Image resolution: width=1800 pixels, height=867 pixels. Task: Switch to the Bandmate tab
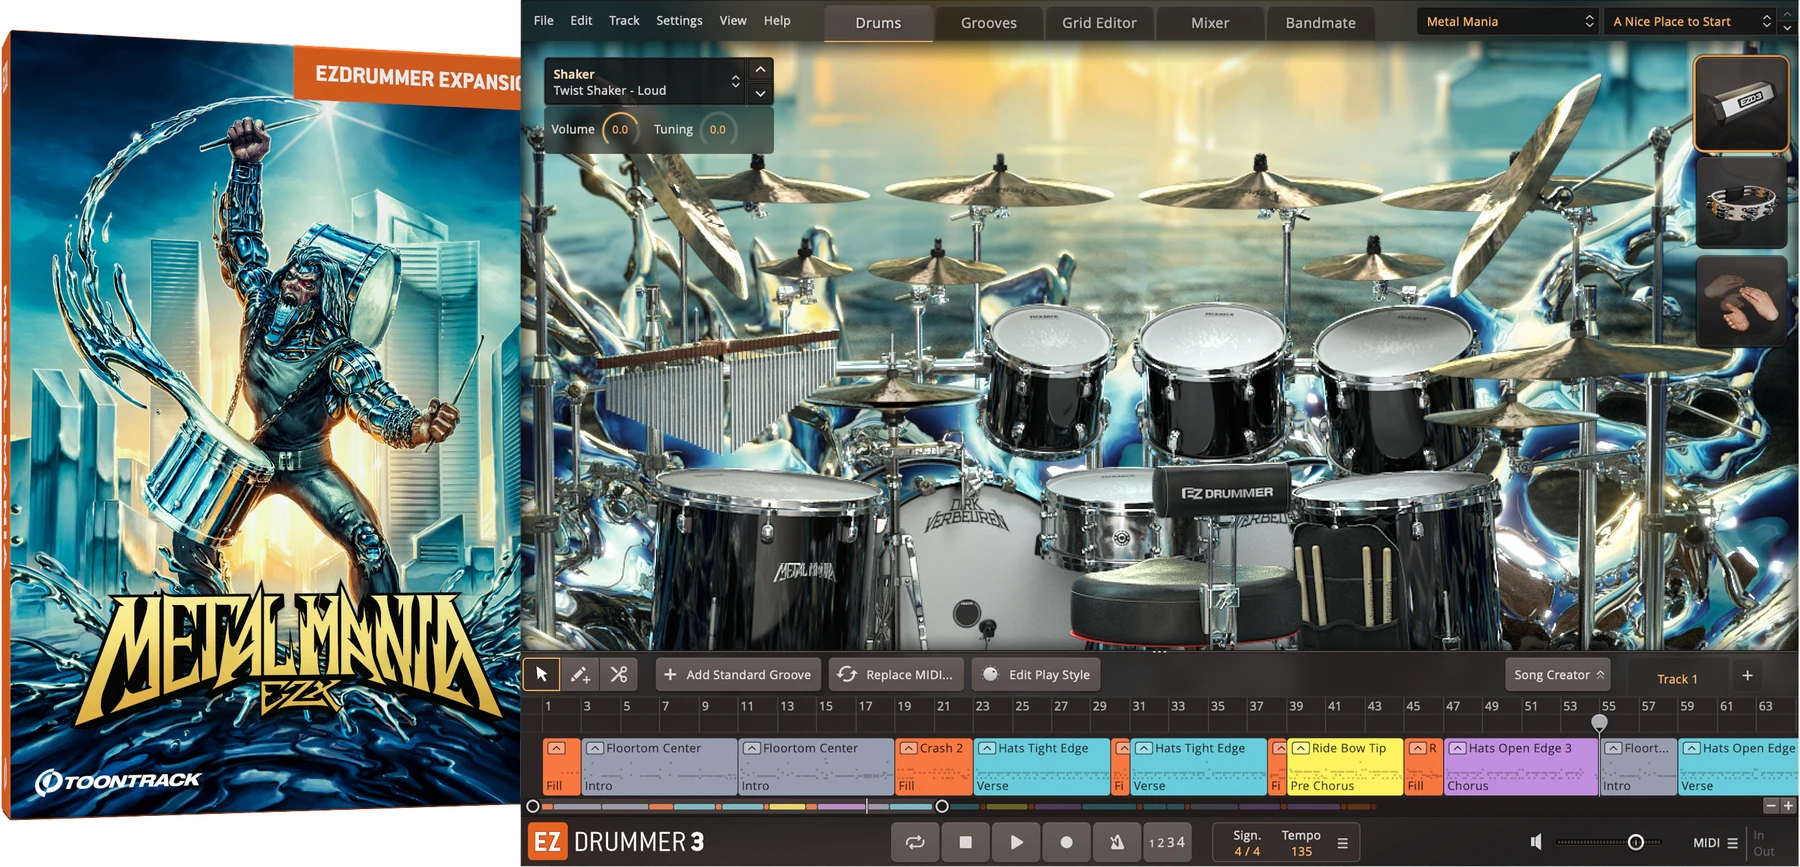tap(1320, 23)
